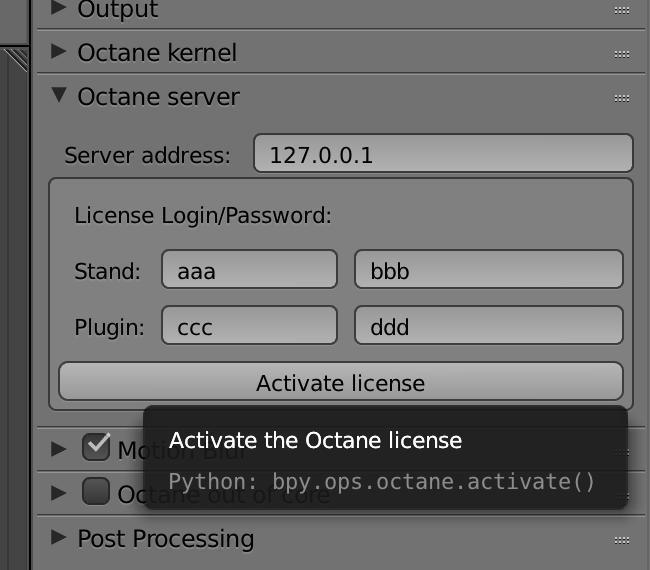Click the Stand password field containing bbb
The width and height of the screenshot is (650, 570).
click(489, 269)
